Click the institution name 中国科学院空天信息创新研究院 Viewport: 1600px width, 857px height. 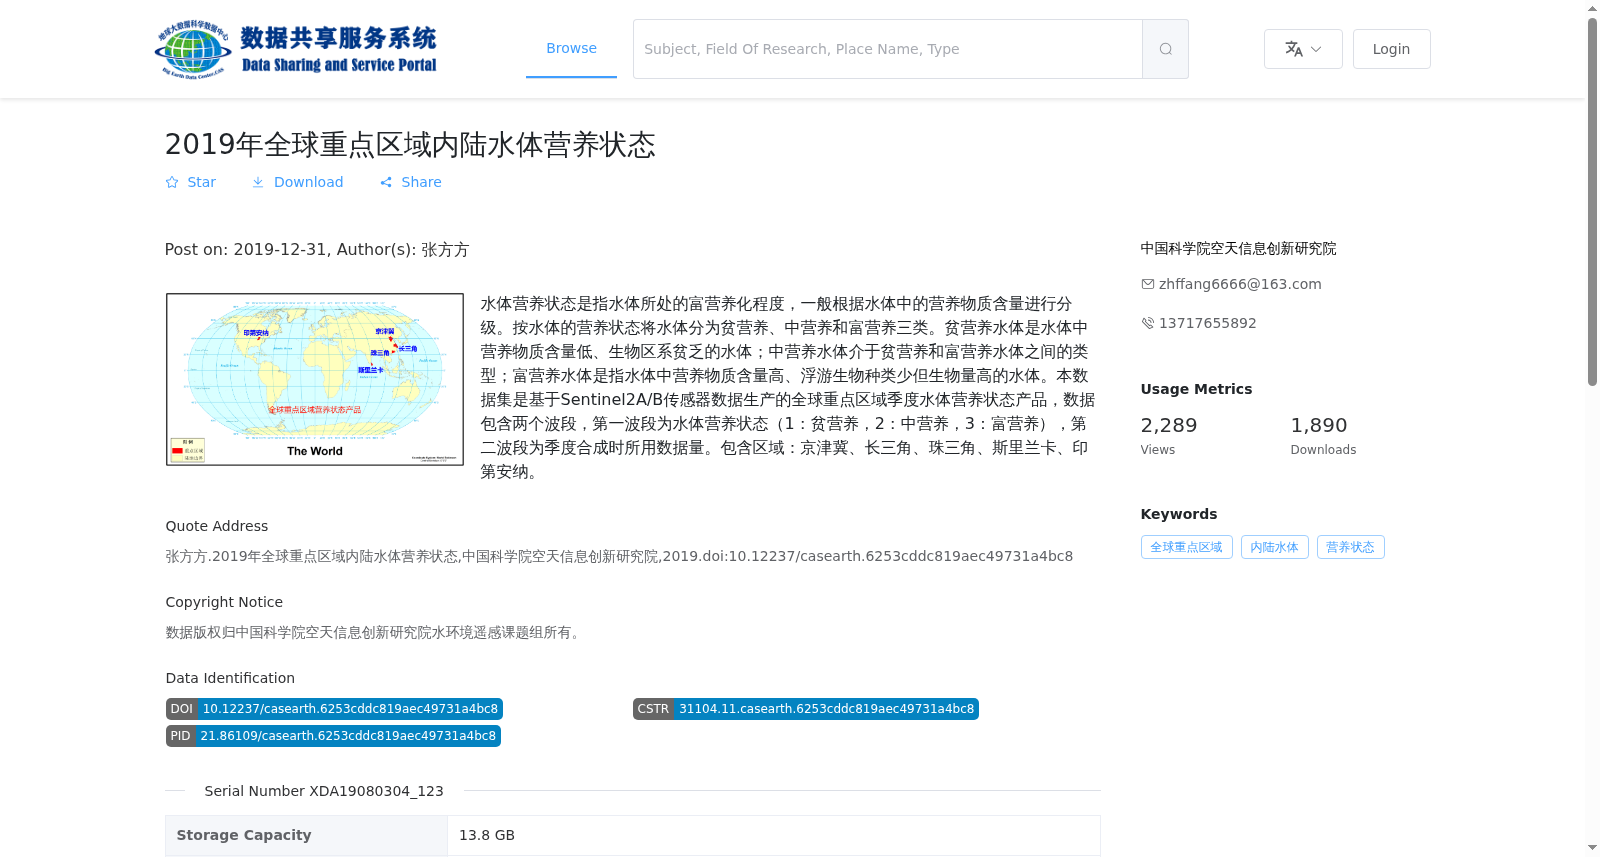[x=1238, y=248]
